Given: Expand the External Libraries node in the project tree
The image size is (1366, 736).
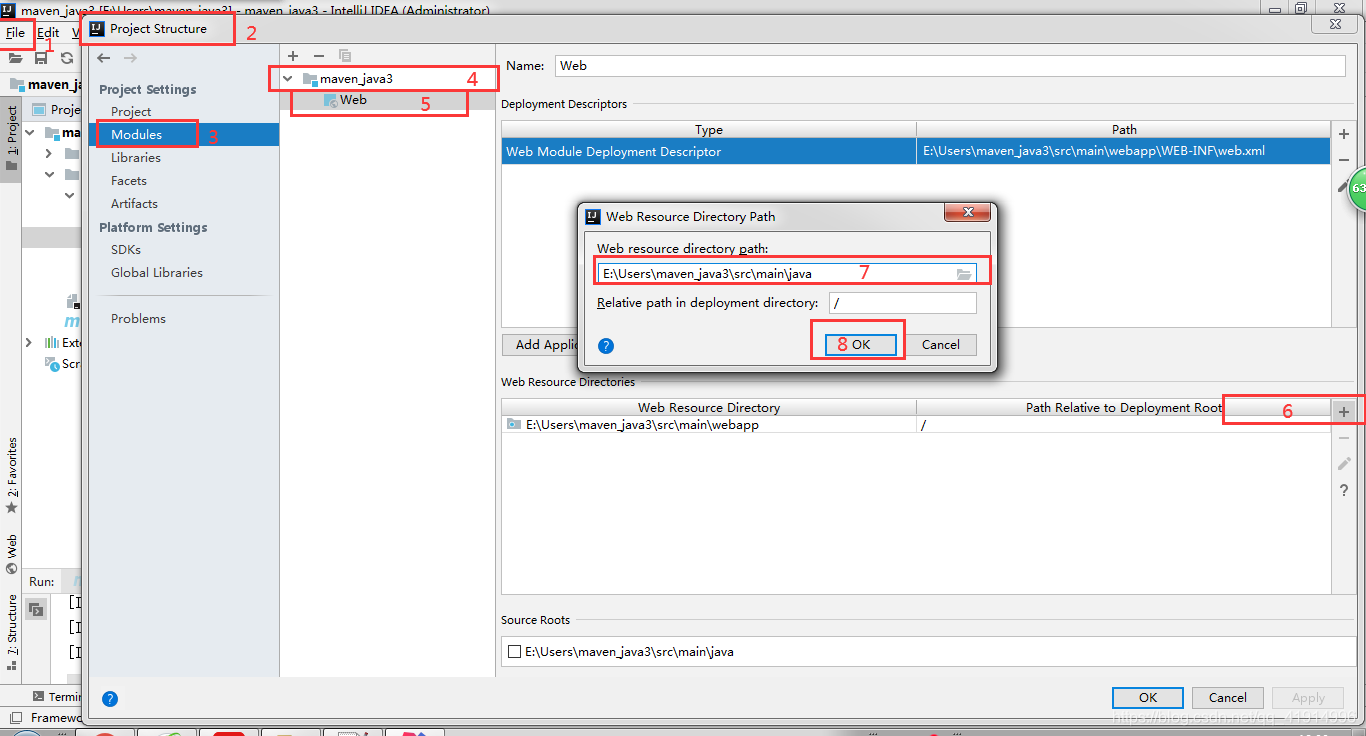Looking at the screenshot, I should 28,342.
